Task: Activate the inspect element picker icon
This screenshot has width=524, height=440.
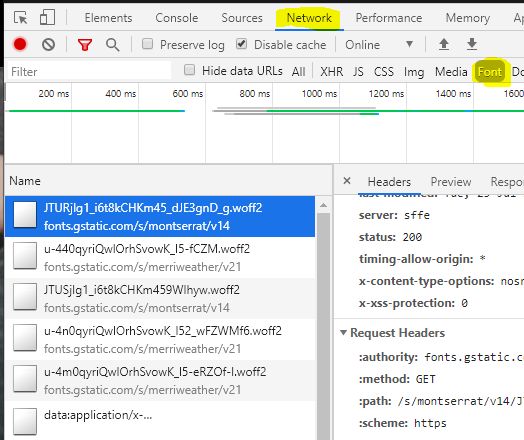Action: click(20, 17)
